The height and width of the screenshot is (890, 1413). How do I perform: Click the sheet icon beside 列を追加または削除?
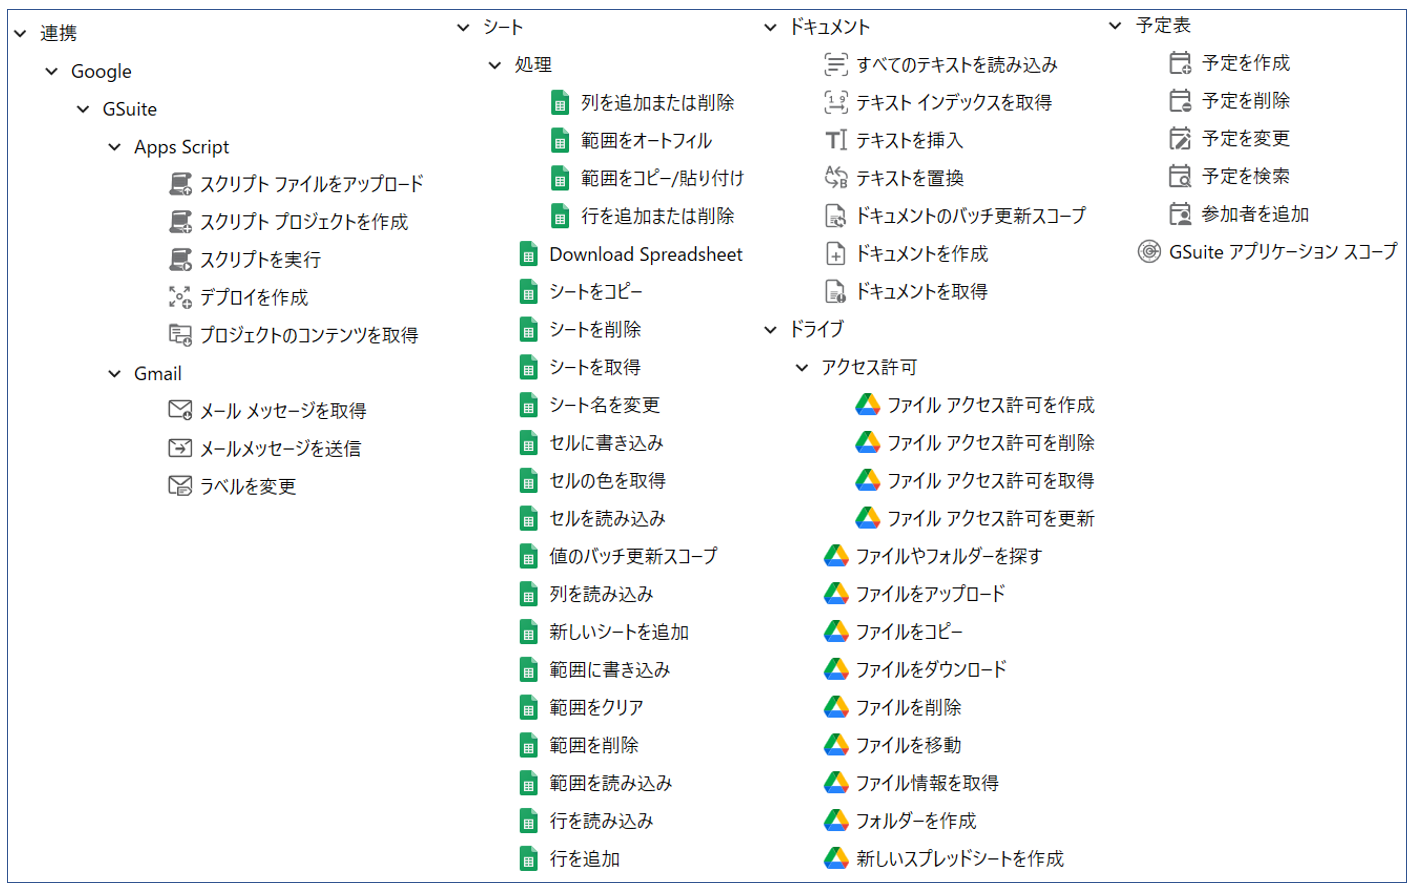560,103
